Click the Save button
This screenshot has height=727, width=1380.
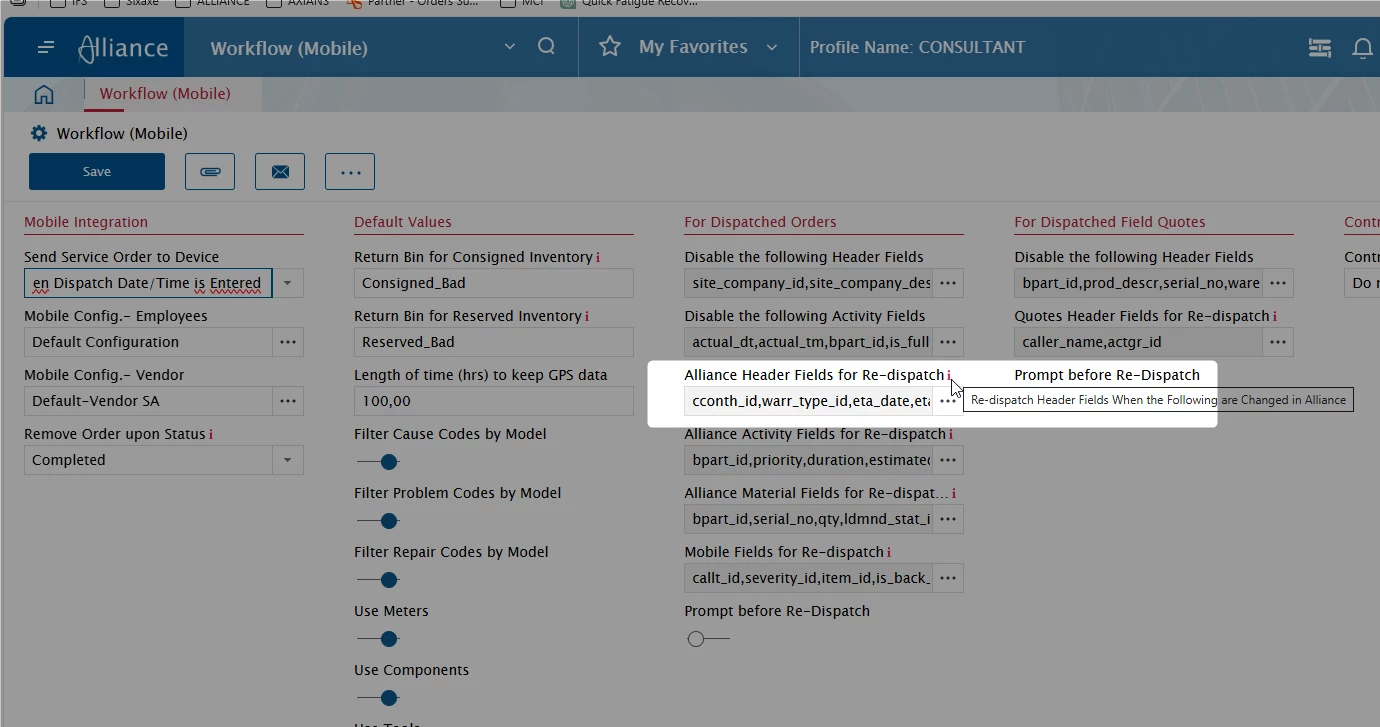97,172
